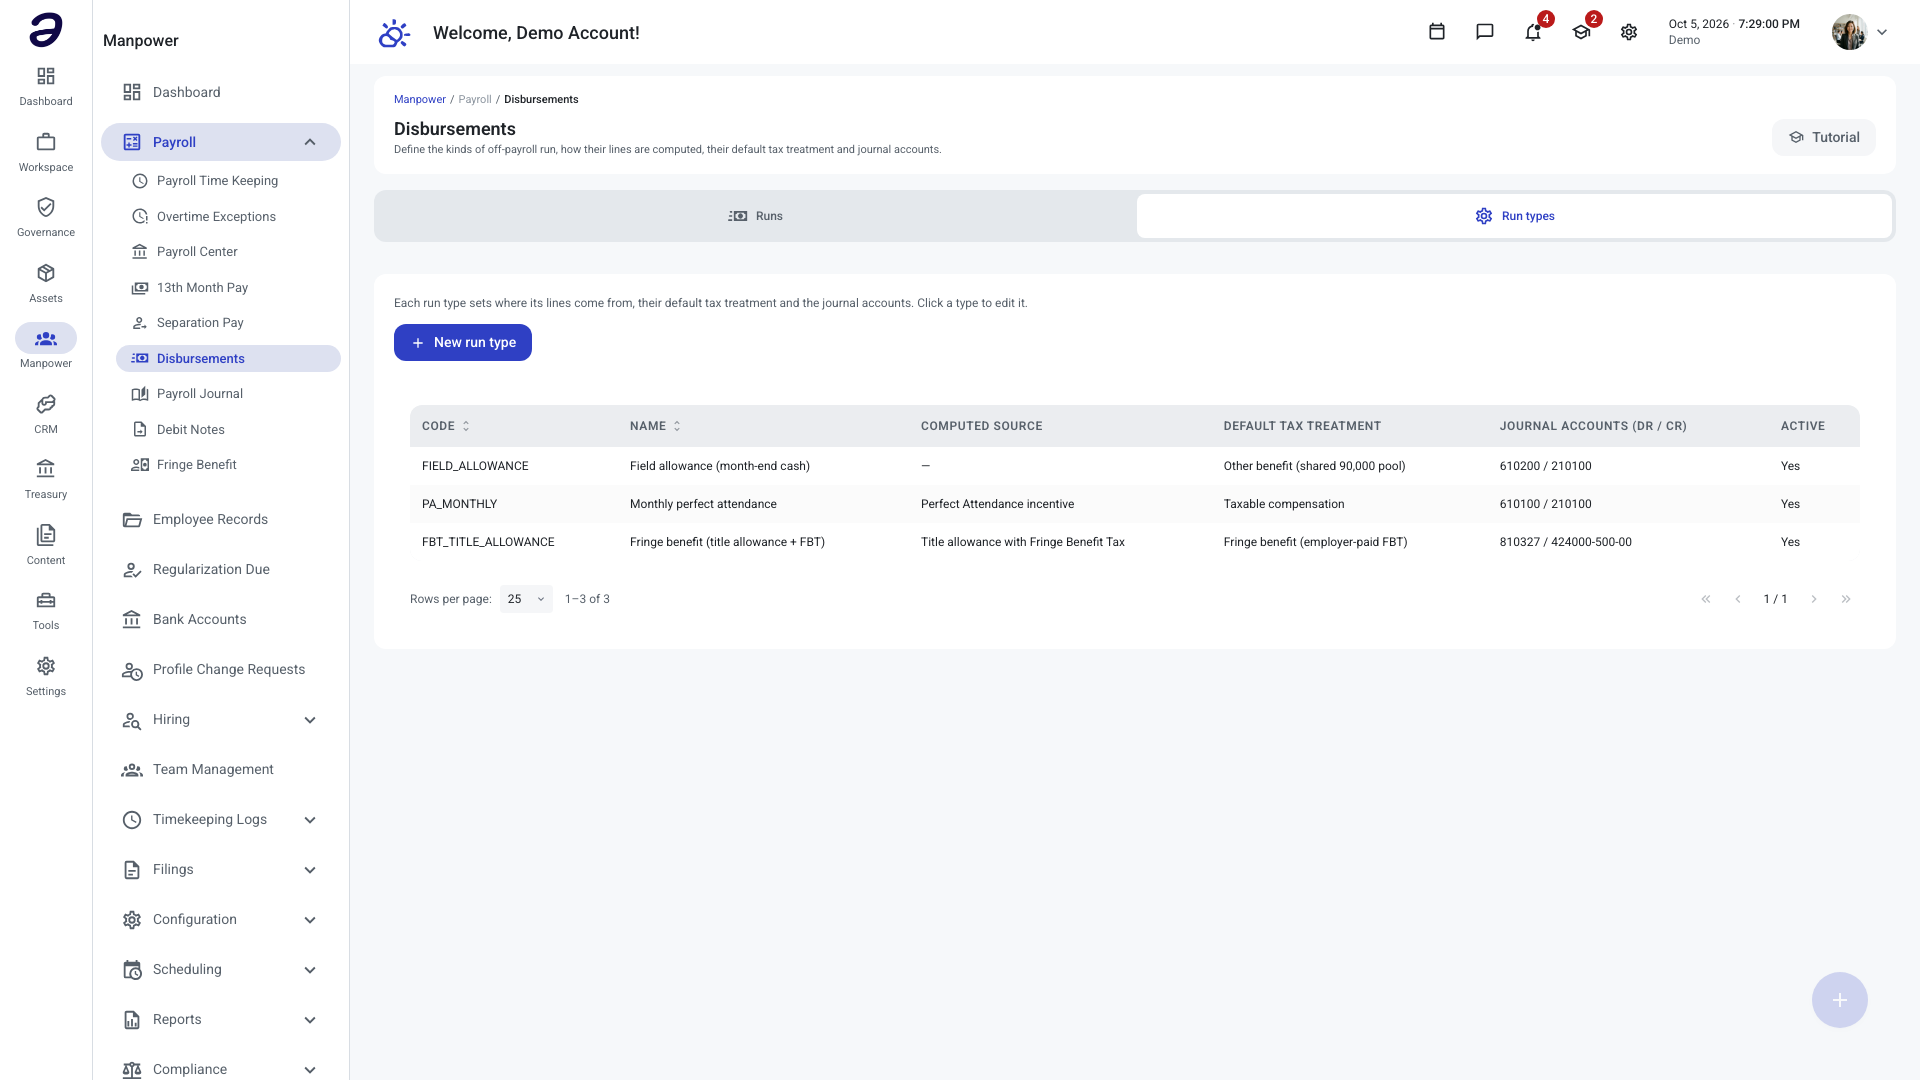Open the Content document icon

(46, 535)
